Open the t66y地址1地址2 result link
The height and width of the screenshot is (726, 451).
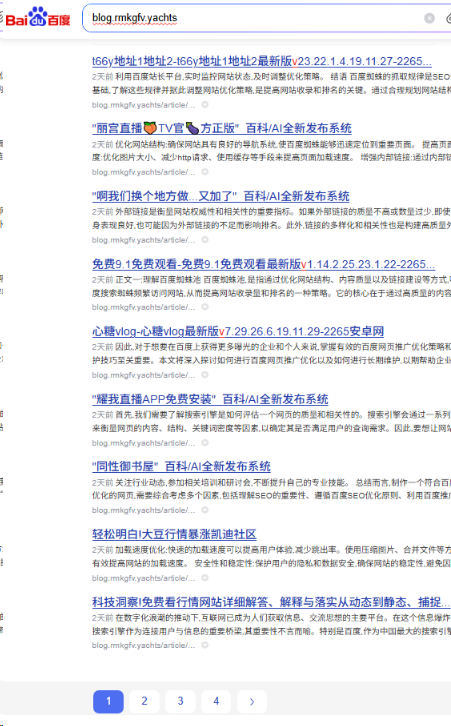[x=262, y=61]
